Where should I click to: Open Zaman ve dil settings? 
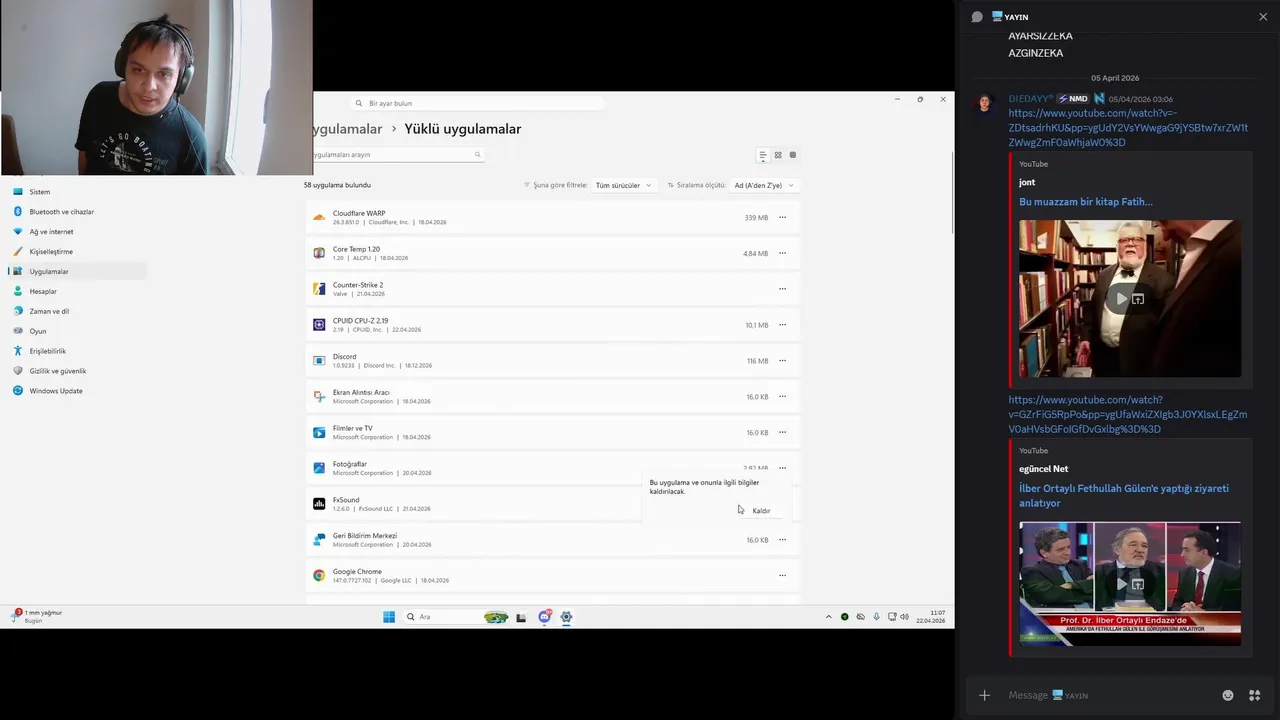click(x=78, y=311)
